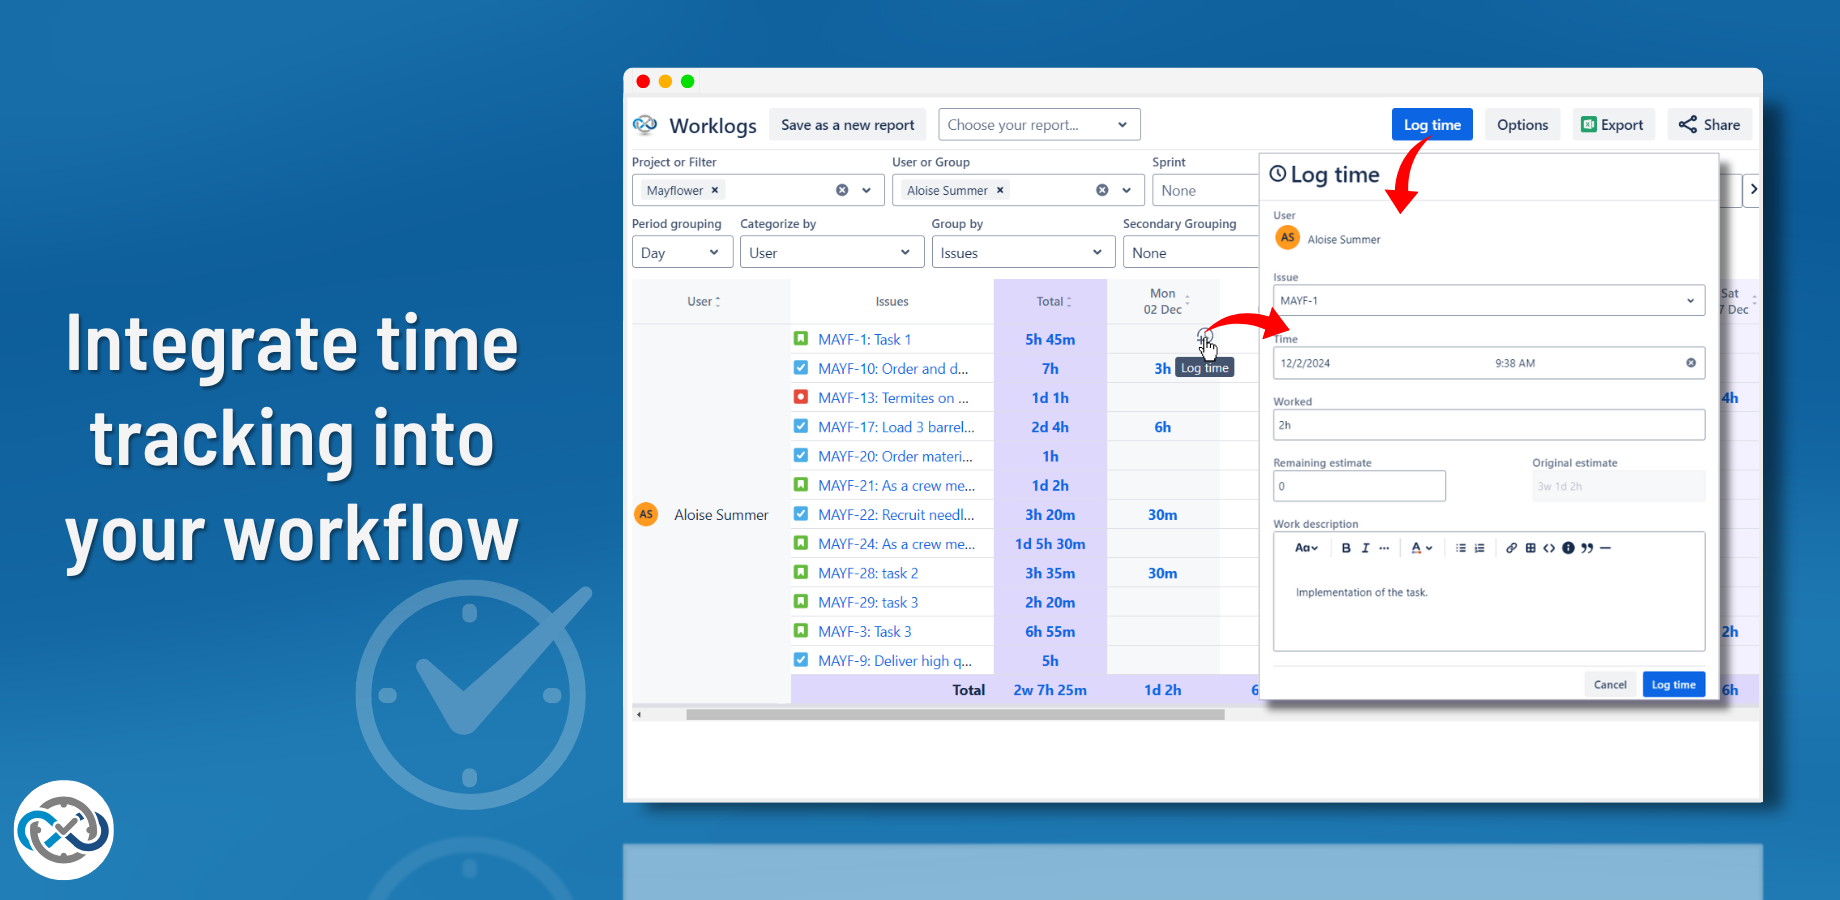Expand the Project or Filter dropdown arrow
Image resolution: width=1840 pixels, height=900 pixels.
[867, 190]
